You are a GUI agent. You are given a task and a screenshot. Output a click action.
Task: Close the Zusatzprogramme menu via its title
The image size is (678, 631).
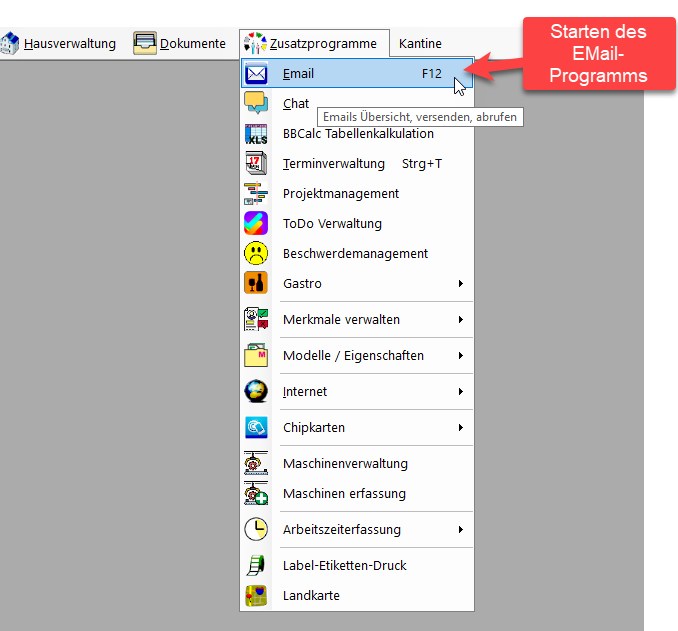(314, 43)
